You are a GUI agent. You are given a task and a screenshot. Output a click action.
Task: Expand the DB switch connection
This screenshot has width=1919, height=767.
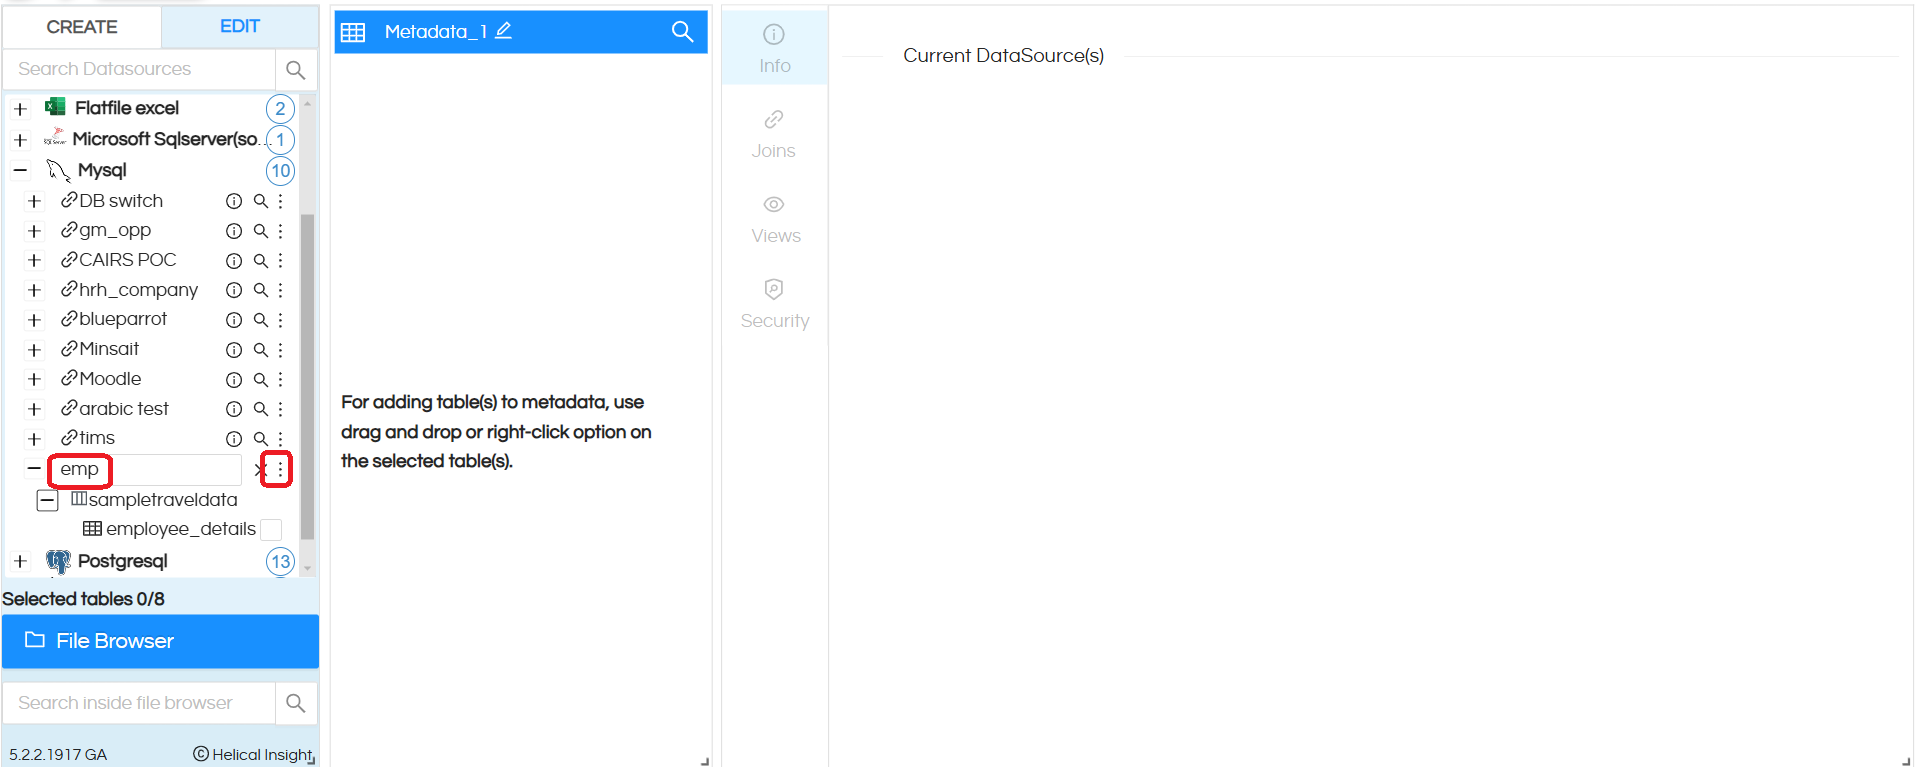coord(34,201)
